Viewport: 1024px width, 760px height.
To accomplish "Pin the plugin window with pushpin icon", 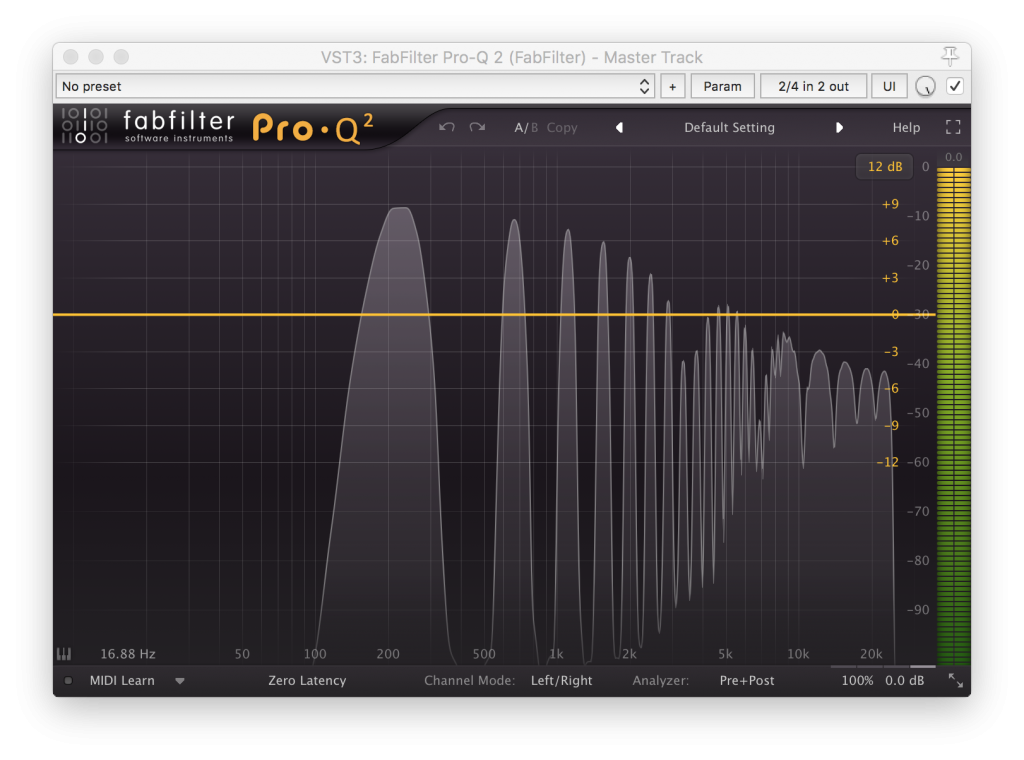I will (950, 56).
